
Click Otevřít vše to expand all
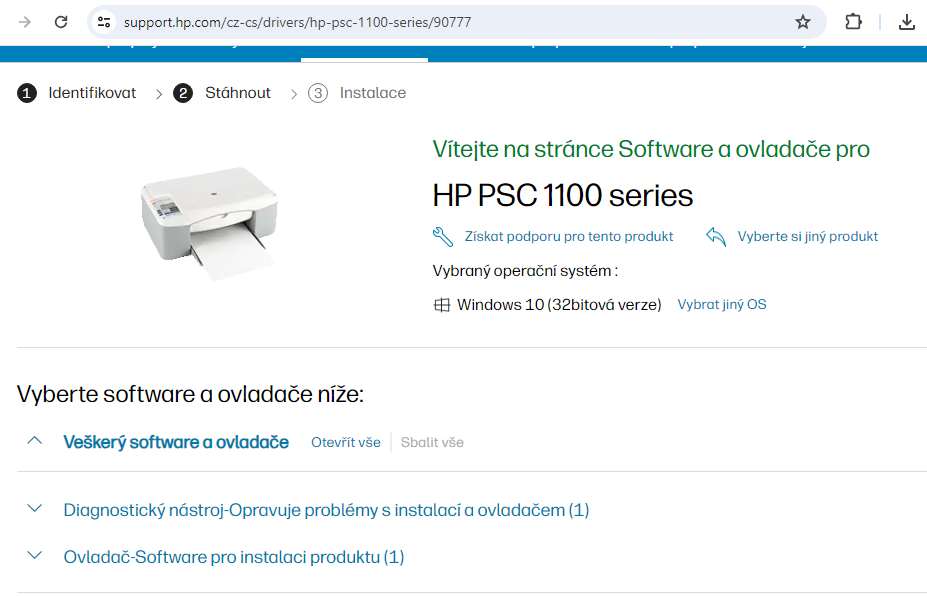pyautogui.click(x=346, y=442)
